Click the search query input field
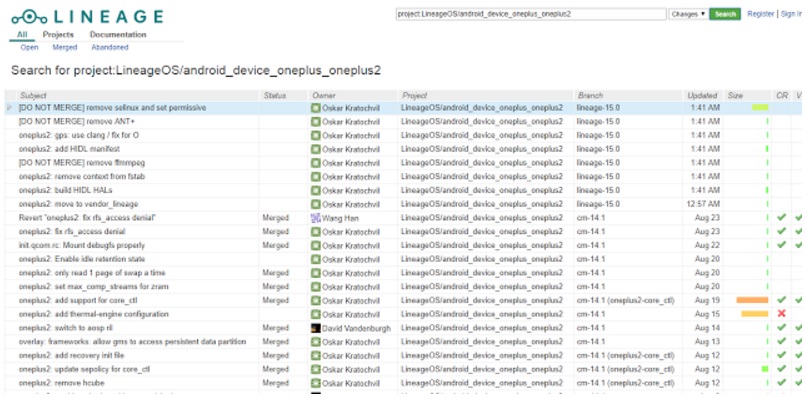The height and width of the screenshot is (398, 805). tap(531, 14)
